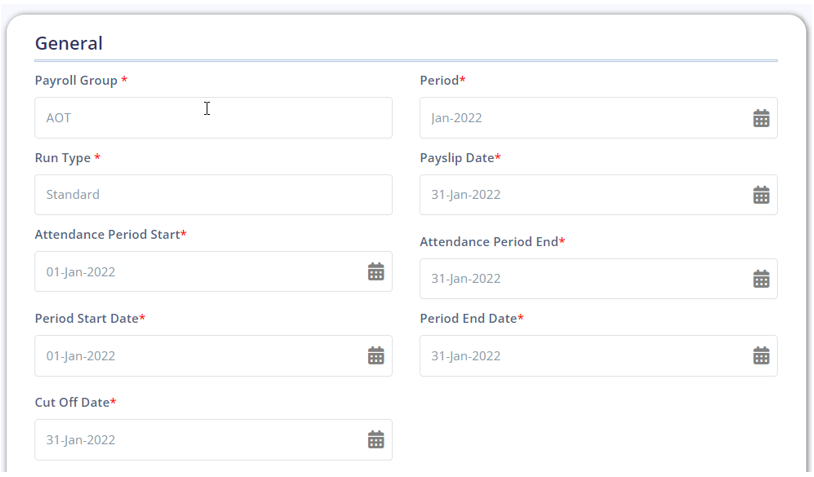
Task: Open Period End Date calendar icon
Action: [761, 355]
